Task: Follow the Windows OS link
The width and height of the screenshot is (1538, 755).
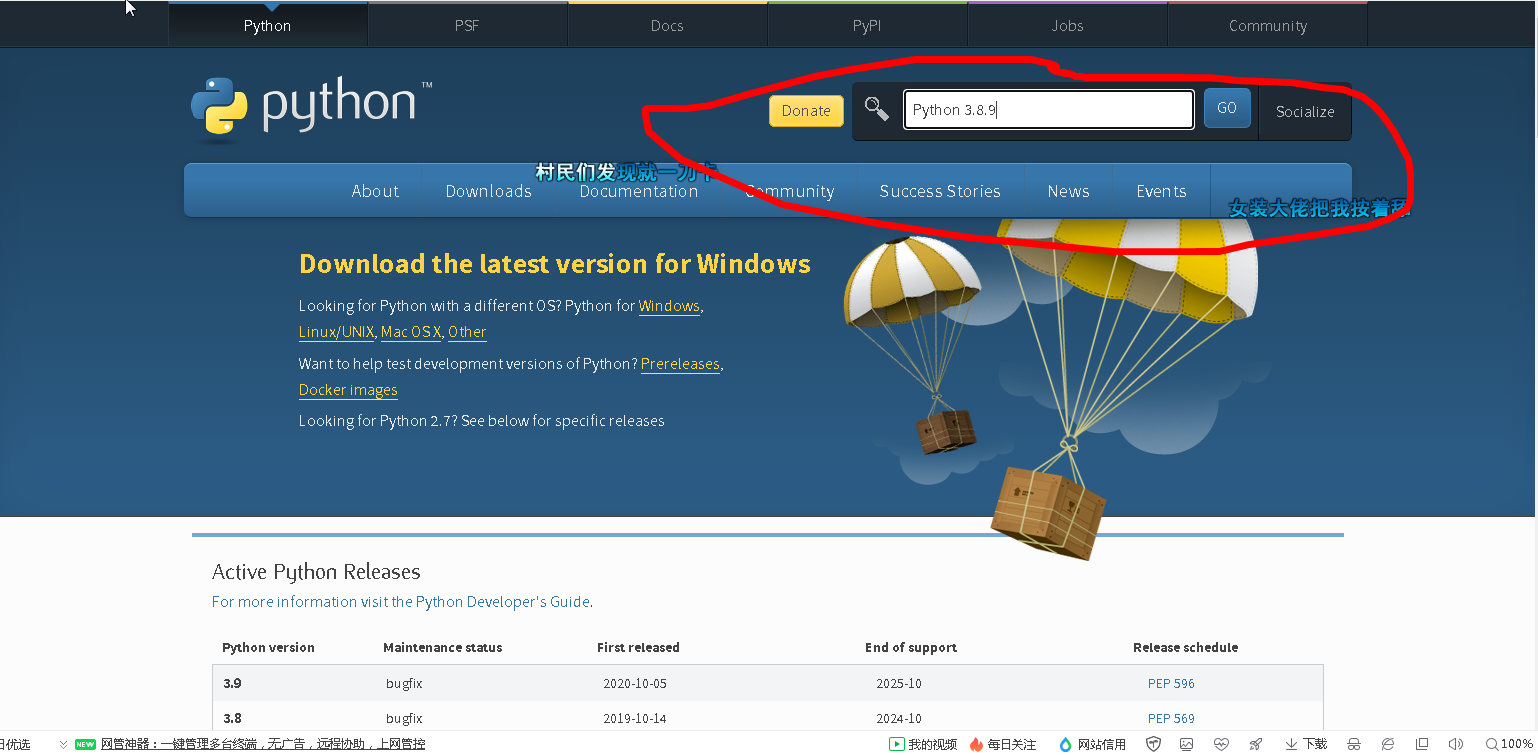Action: [x=669, y=306]
